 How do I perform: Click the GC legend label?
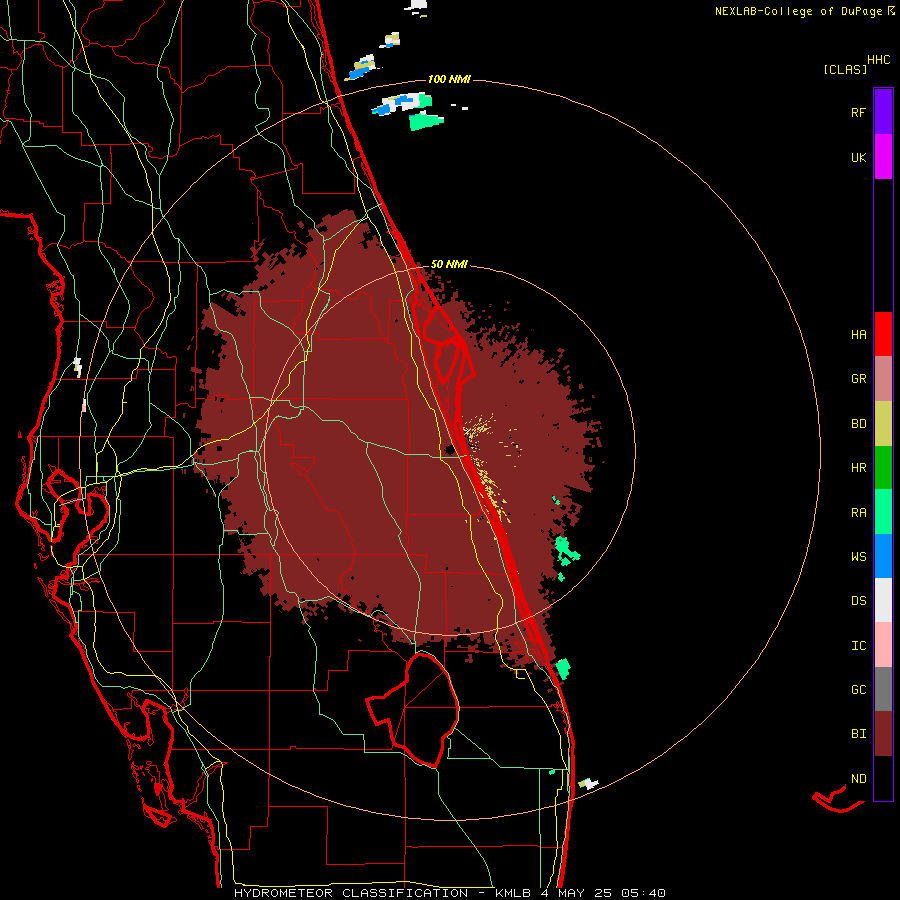pos(858,690)
